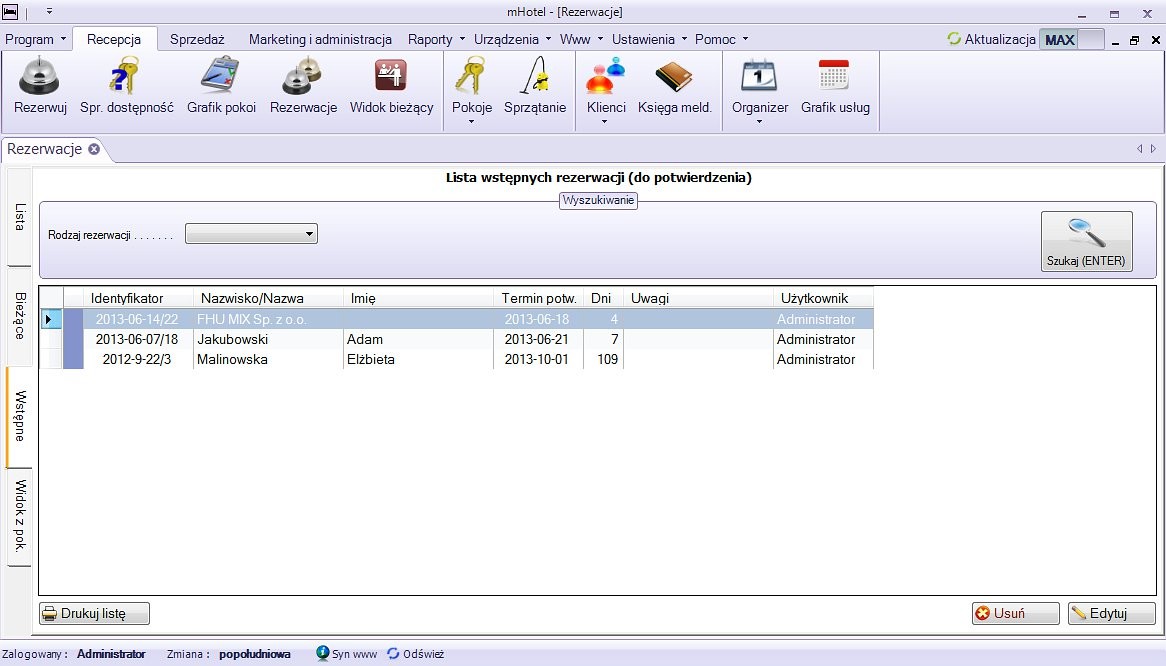Close the Rezerwacje document tab
The width and height of the screenshot is (1166, 666).
pos(94,149)
